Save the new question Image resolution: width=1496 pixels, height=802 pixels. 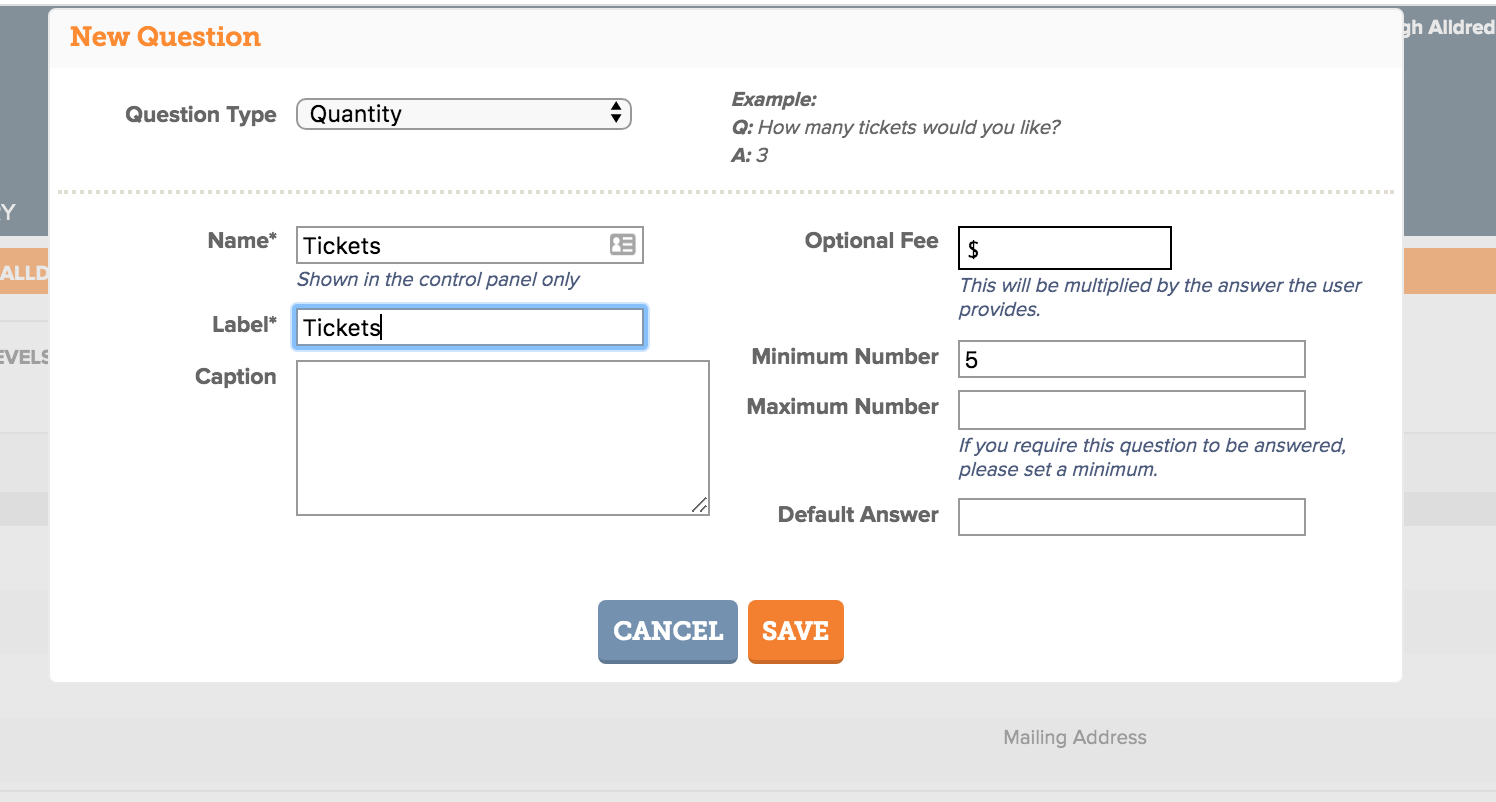pyautogui.click(x=796, y=631)
